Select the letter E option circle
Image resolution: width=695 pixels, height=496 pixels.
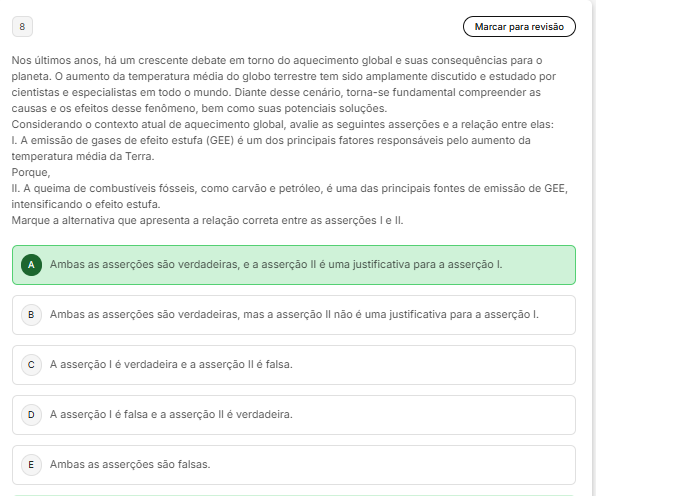coord(31,464)
